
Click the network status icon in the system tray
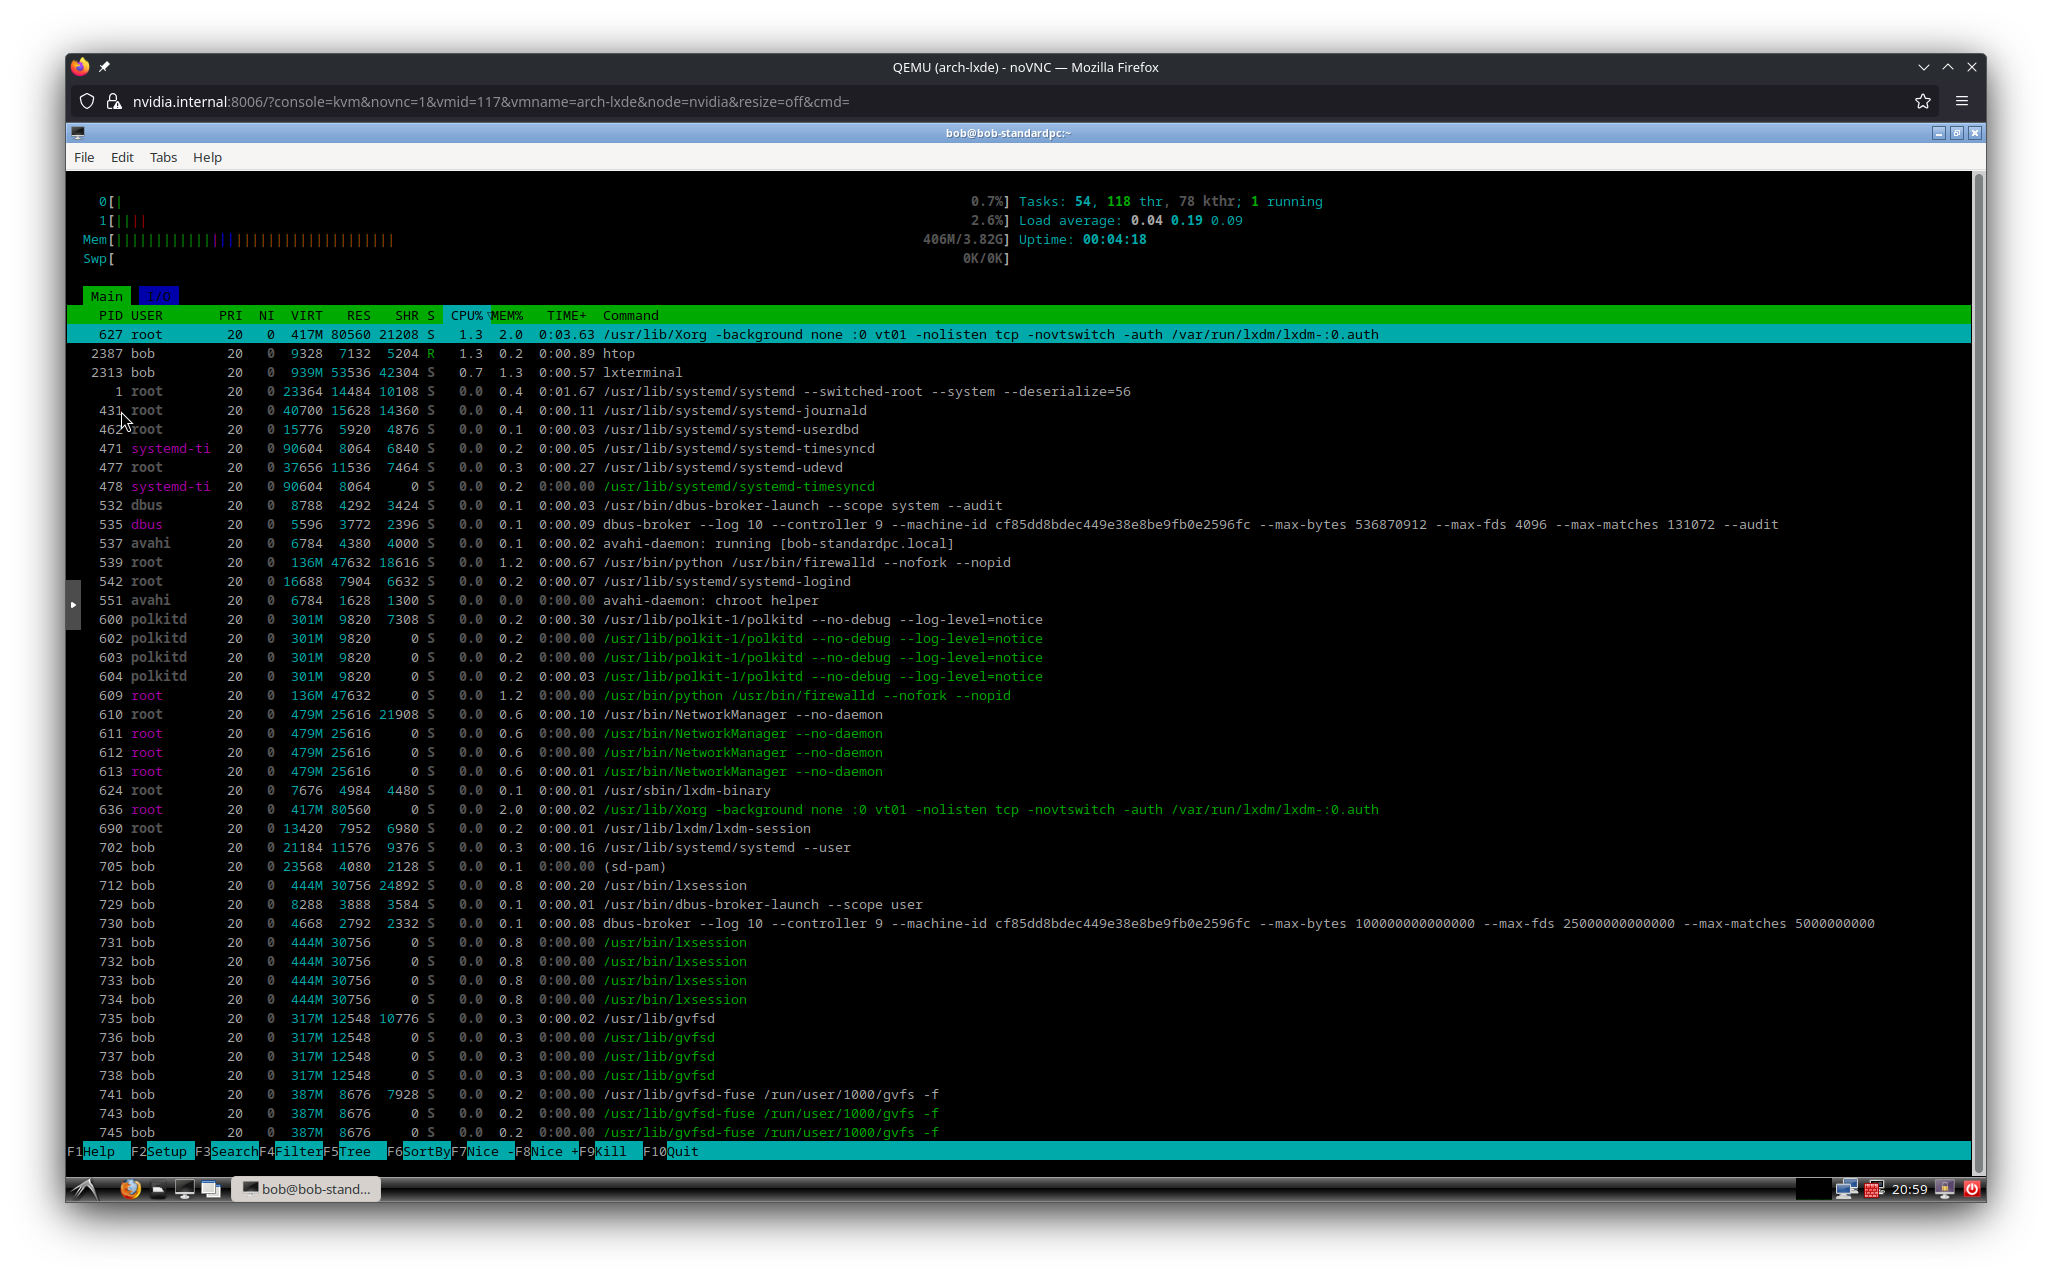[x=1847, y=1189]
